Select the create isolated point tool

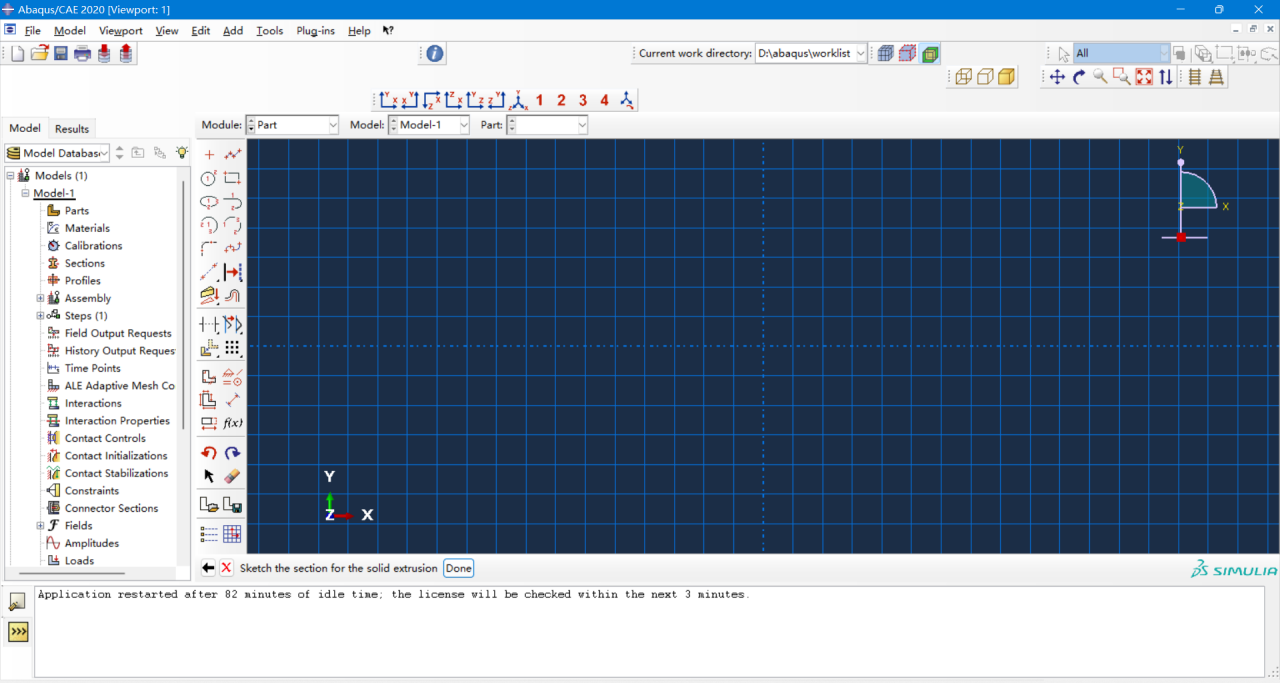click(x=209, y=155)
